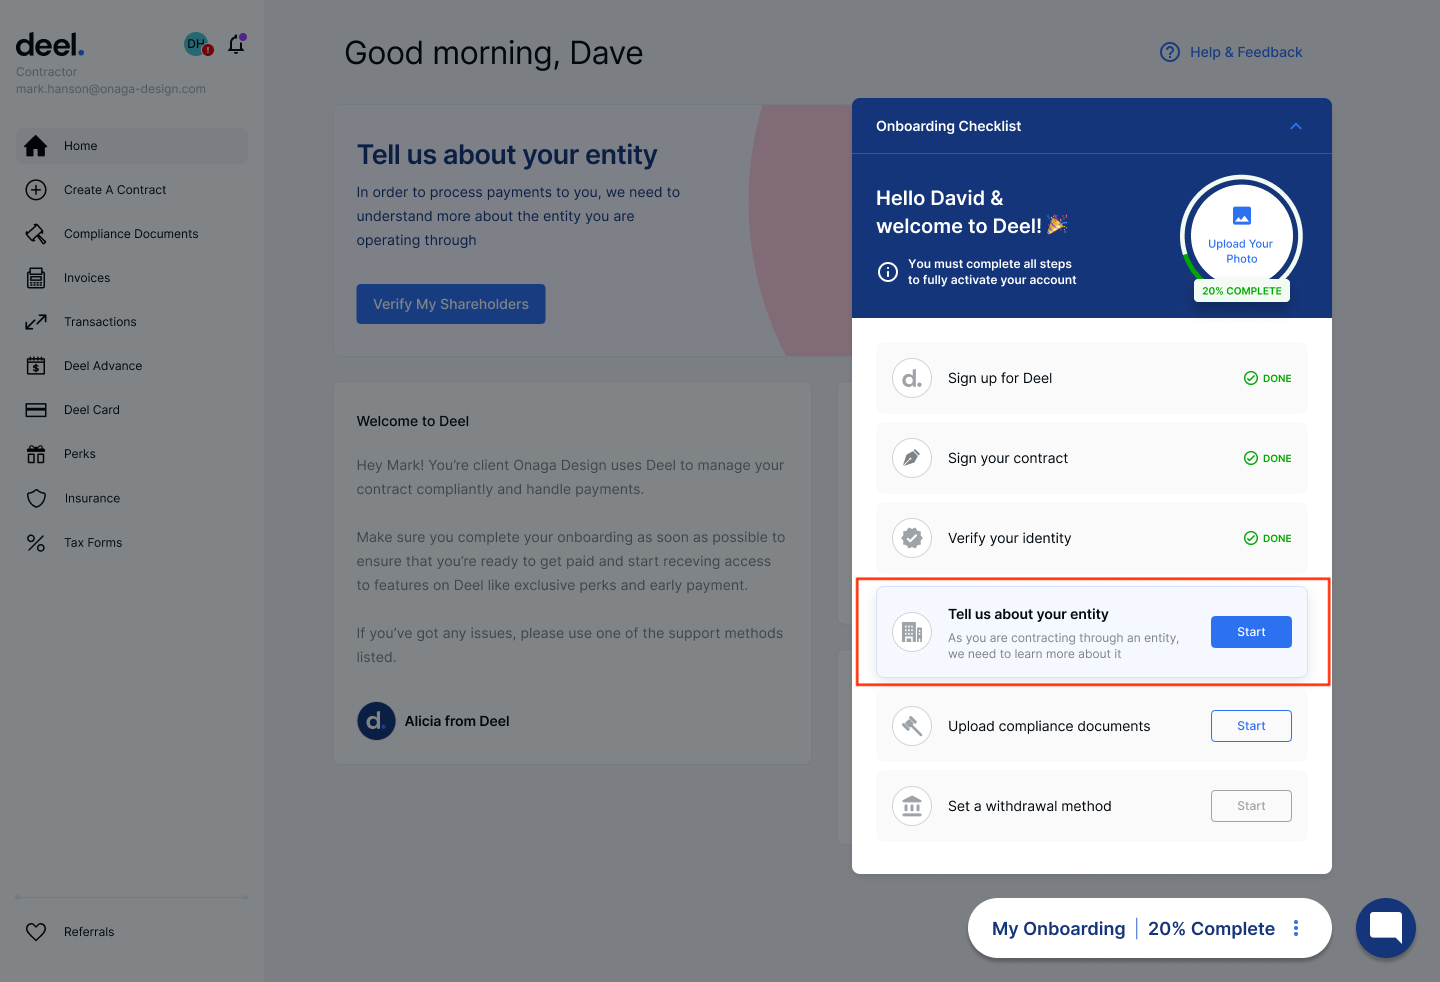Click Upload Your Photo
1440x982 pixels.
pos(1240,235)
